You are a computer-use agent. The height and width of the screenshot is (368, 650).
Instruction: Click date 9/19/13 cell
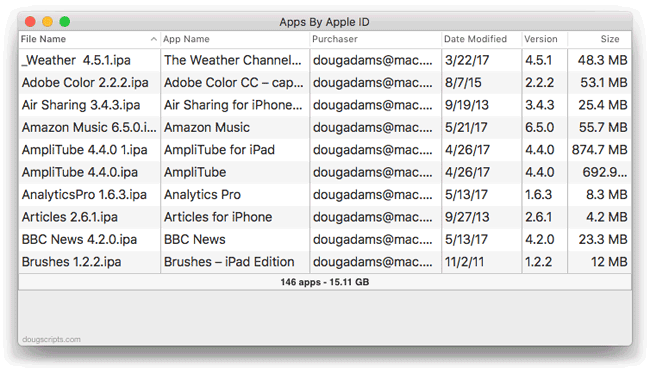(x=481, y=105)
